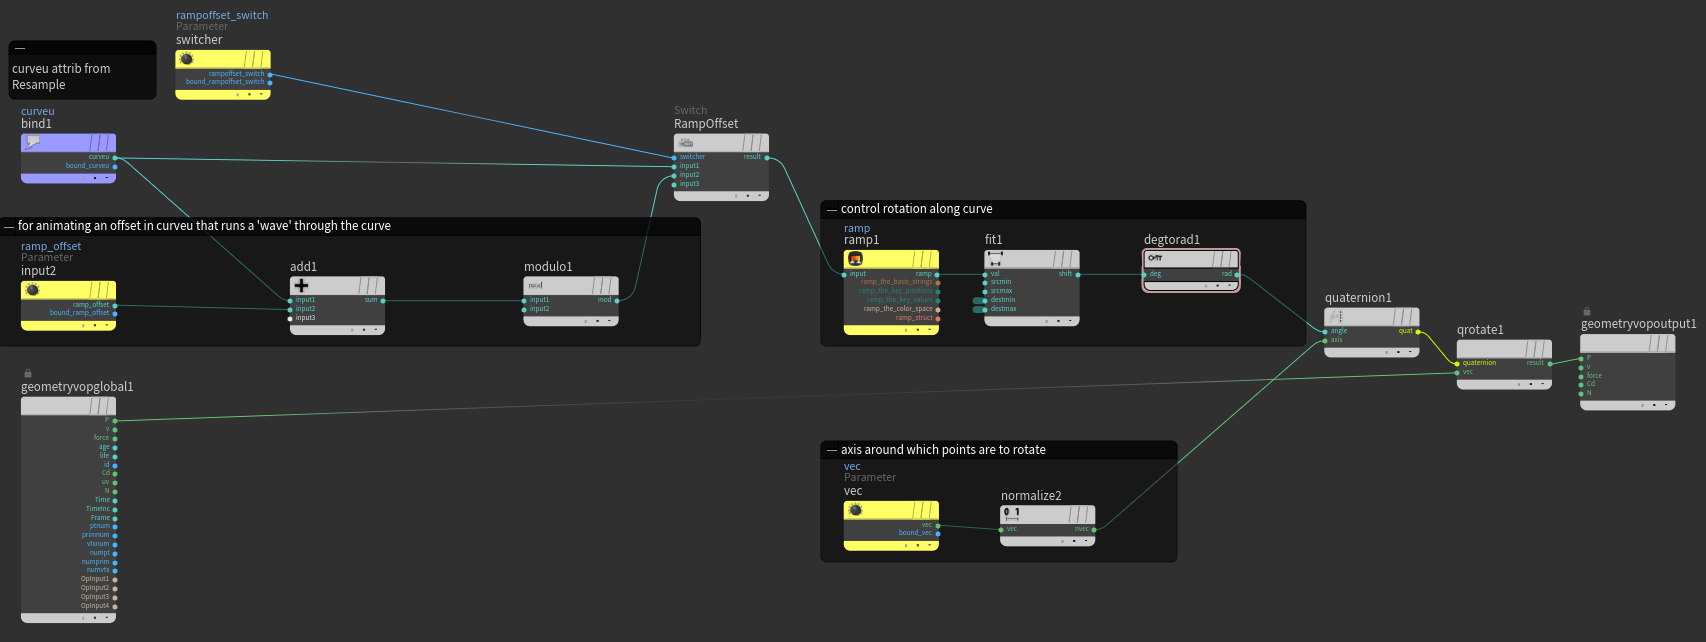Image resolution: width=1706 pixels, height=642 pixels.
Task: Click the plus icon on add1 node
Action: point(301,286)
